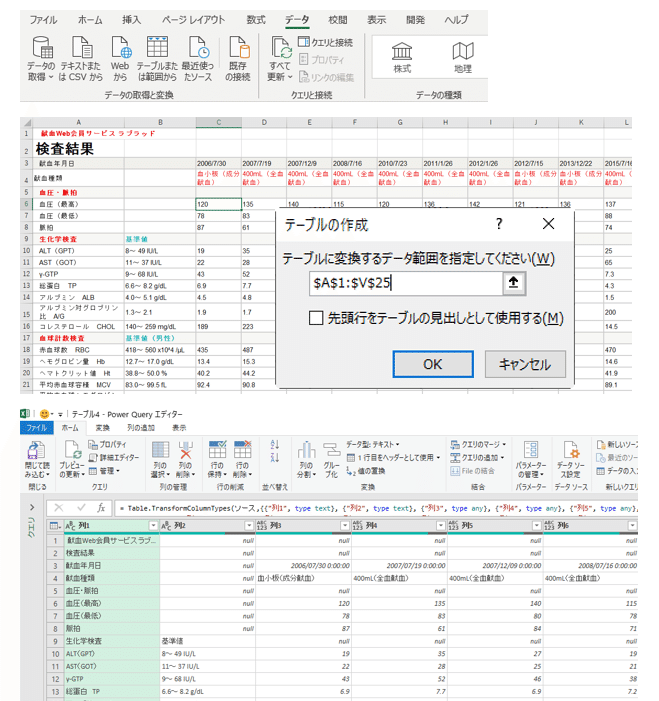Click the fx formula icon in Power Query
The width and height of the screenshot is (659, 701).
click(x=101, y=508)
